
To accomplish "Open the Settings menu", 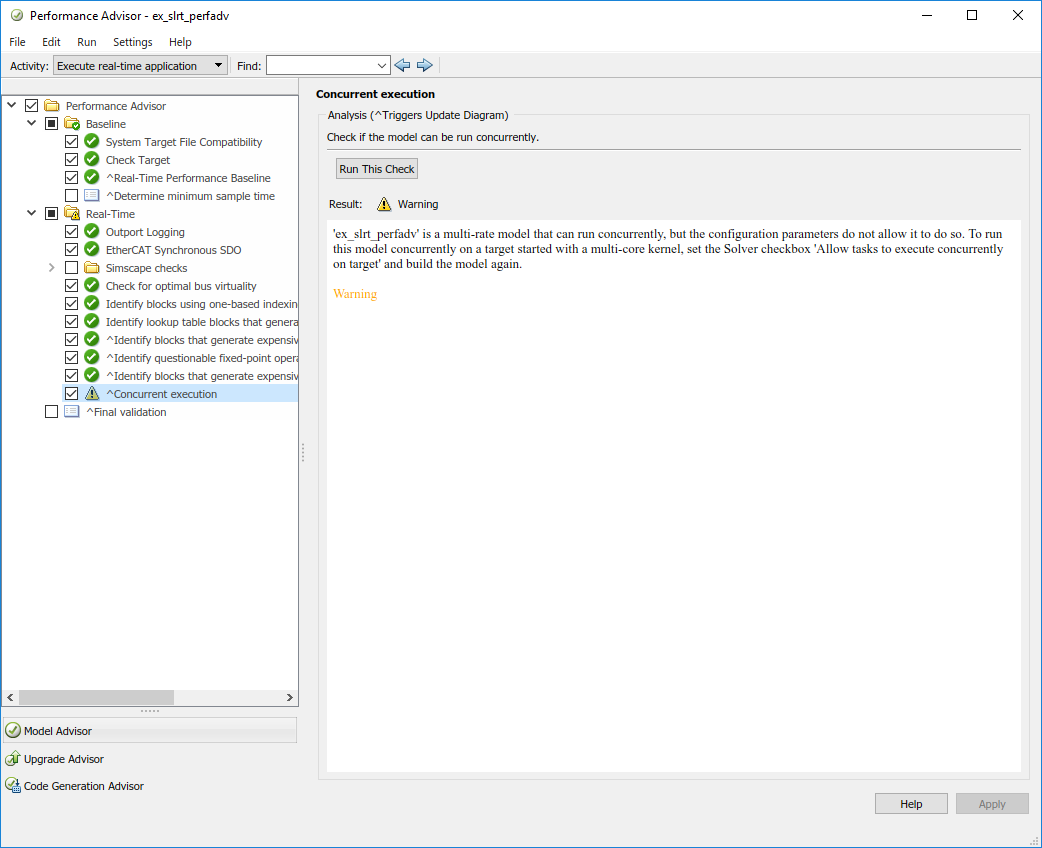I will click(x=132, y=42).
